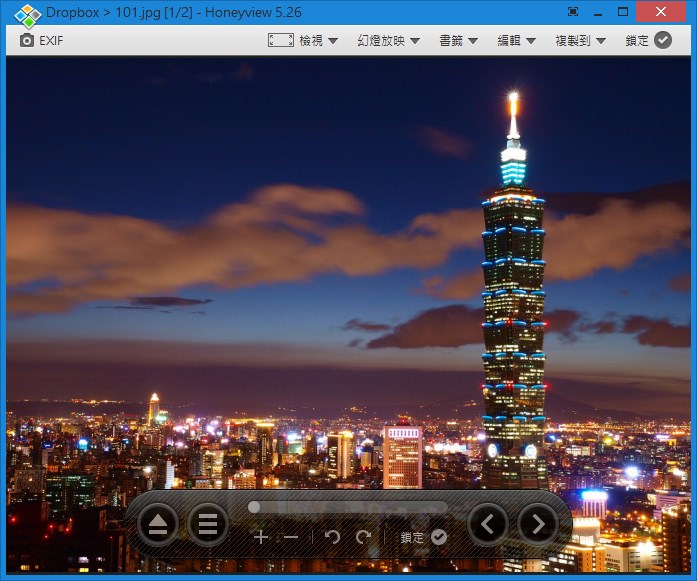Image resolution: width=697 pixels, height=581 pixels.
Task: Click the eject/open file button in overlay
Action: (158, 525)
